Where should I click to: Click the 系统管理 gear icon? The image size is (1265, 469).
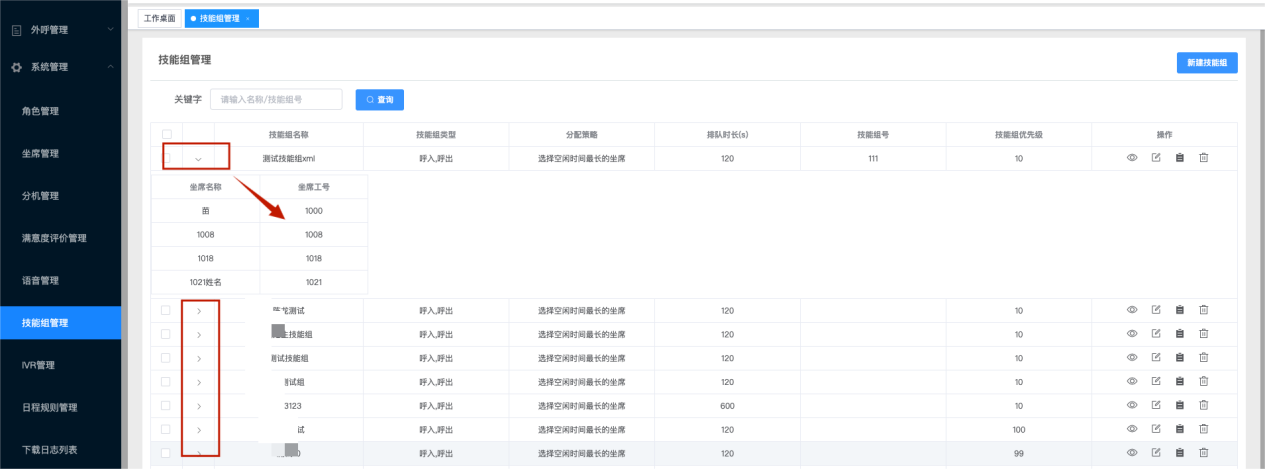pos(16,67)
